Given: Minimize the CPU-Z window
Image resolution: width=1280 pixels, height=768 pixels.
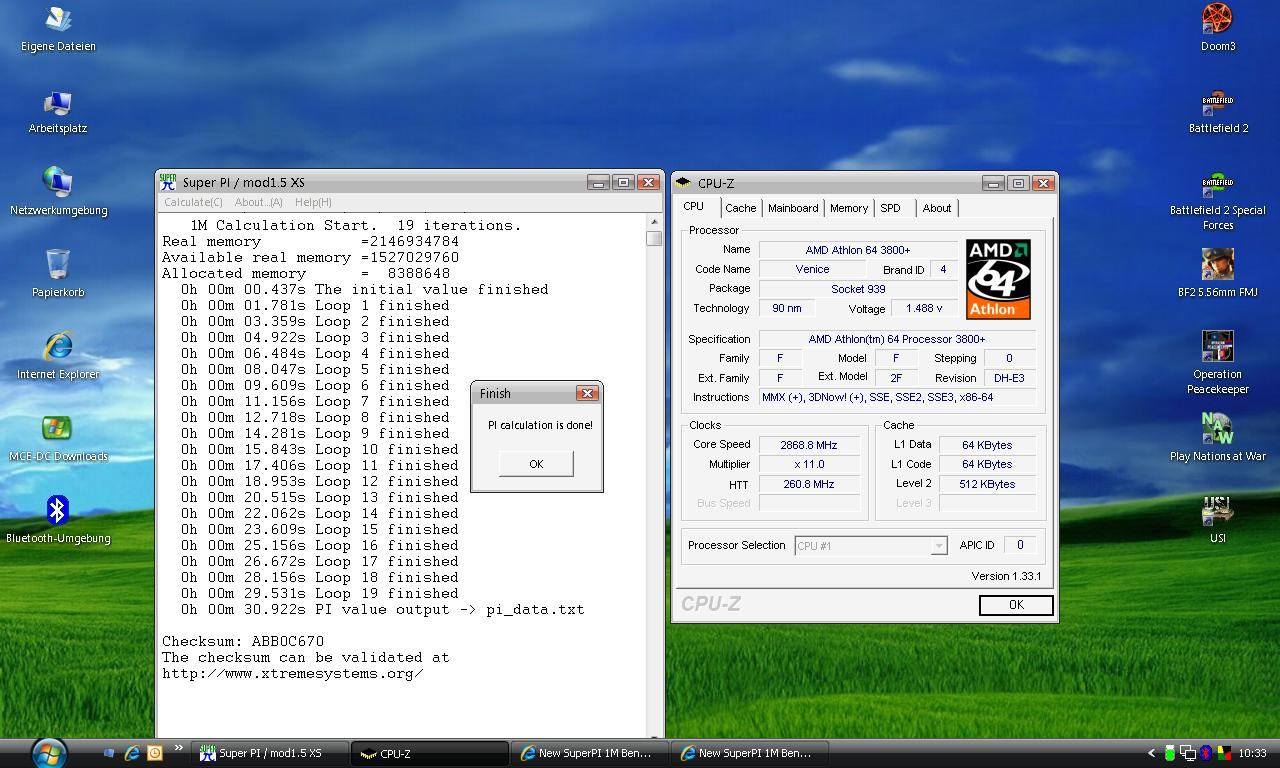Looking at the screenshot, I should pyautogui.click(x=993, y=183).
